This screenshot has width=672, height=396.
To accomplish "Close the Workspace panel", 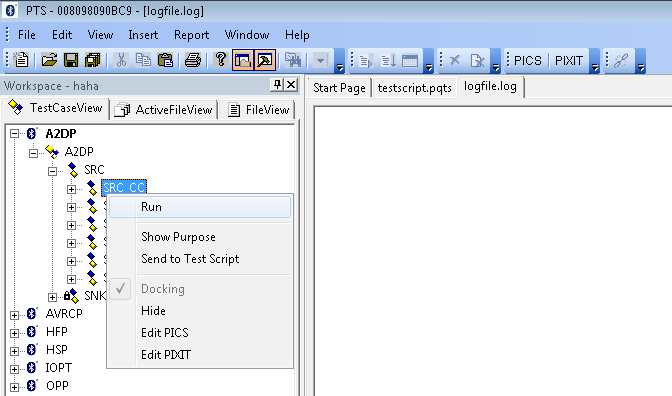I will 291,85.
